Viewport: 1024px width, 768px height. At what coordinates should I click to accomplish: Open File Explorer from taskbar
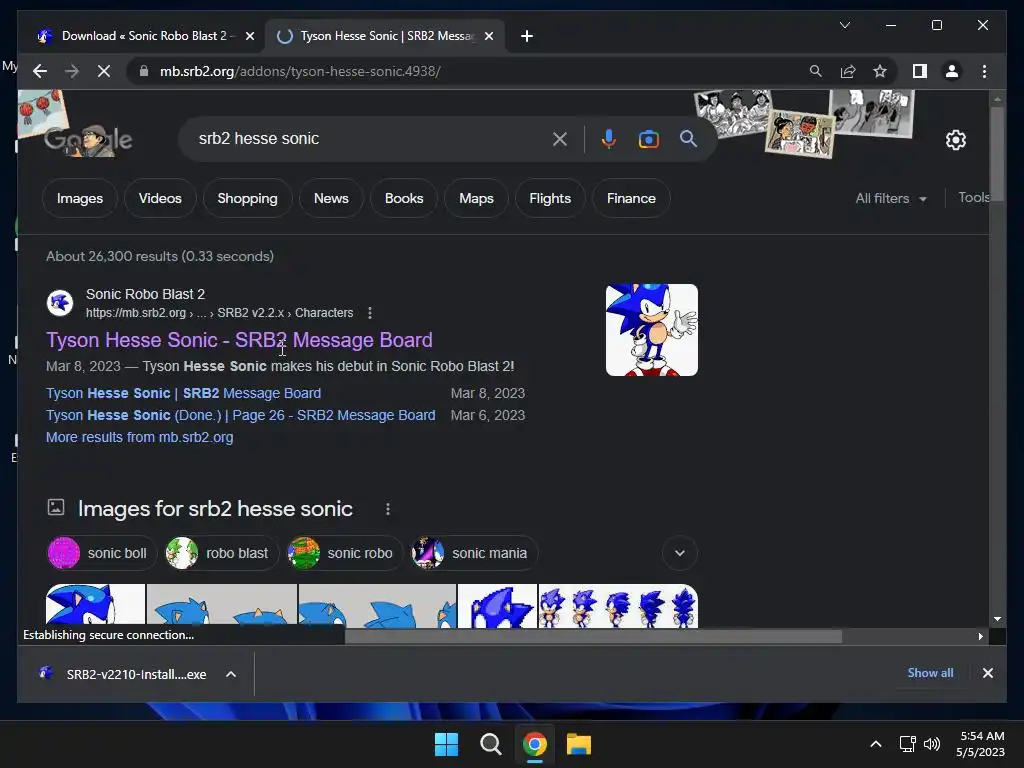tap(579, 744)
